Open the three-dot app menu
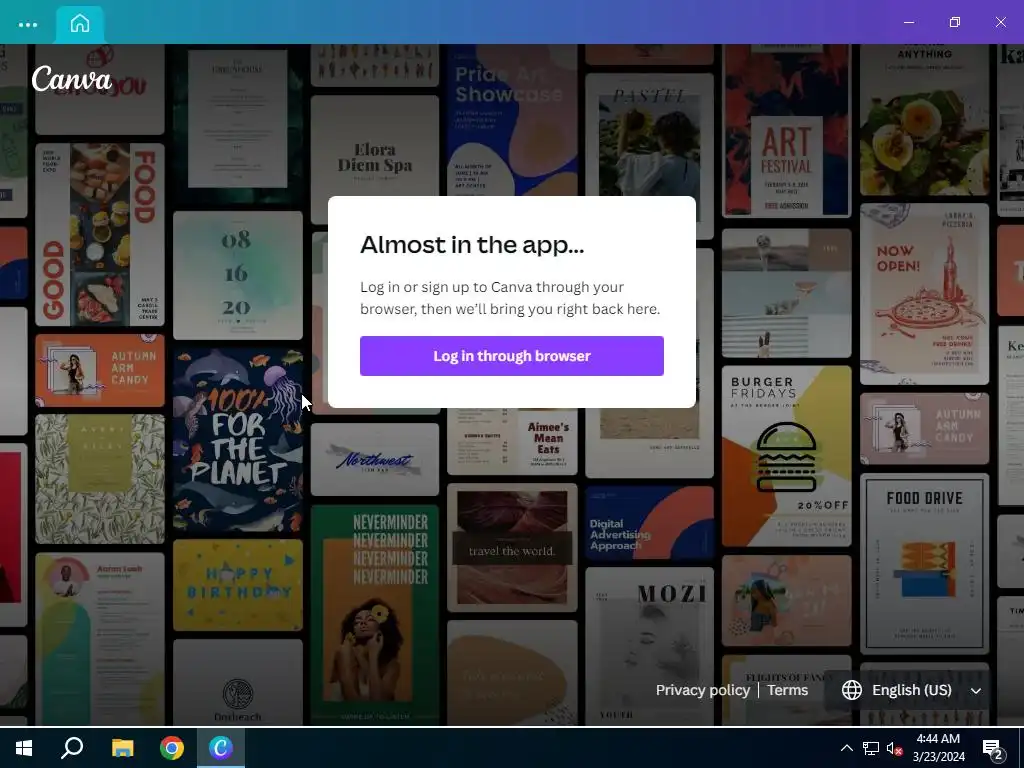Screen dimensions: 1024x768 coord(27,25)
